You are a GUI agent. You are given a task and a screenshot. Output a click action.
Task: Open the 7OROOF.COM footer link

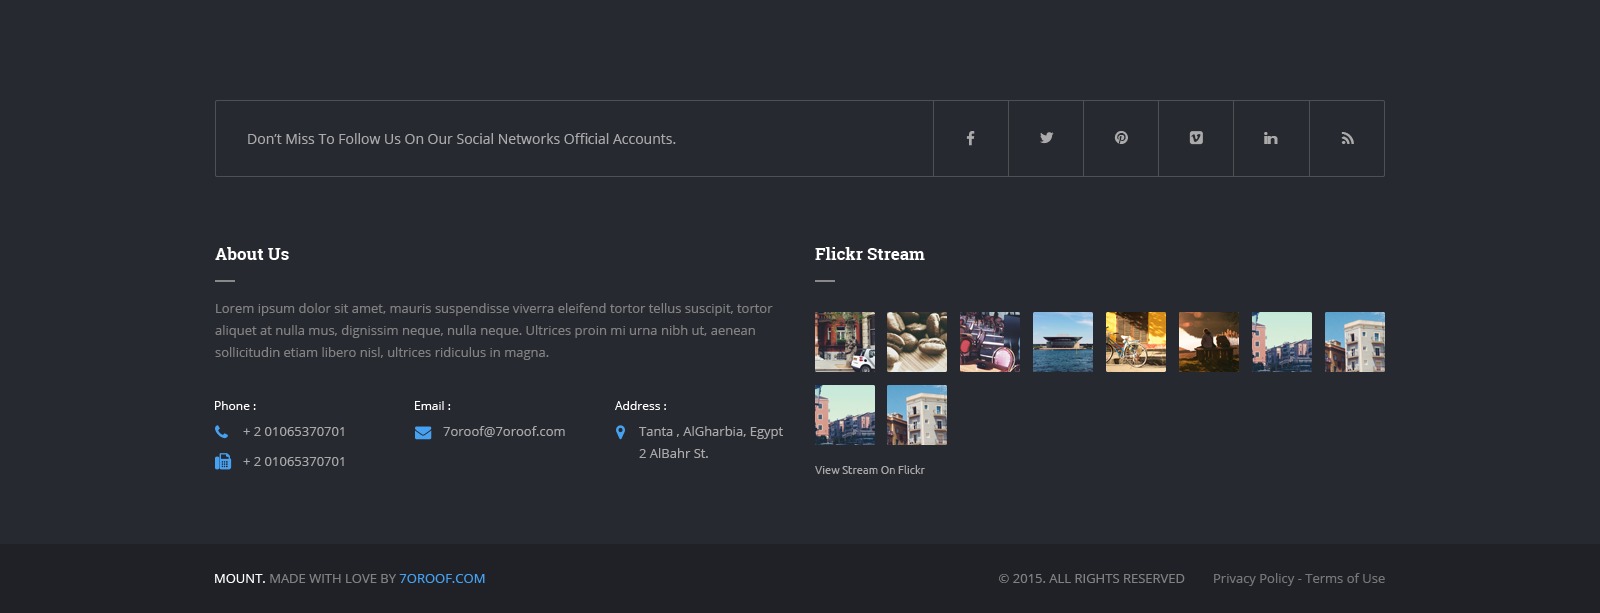442,578
